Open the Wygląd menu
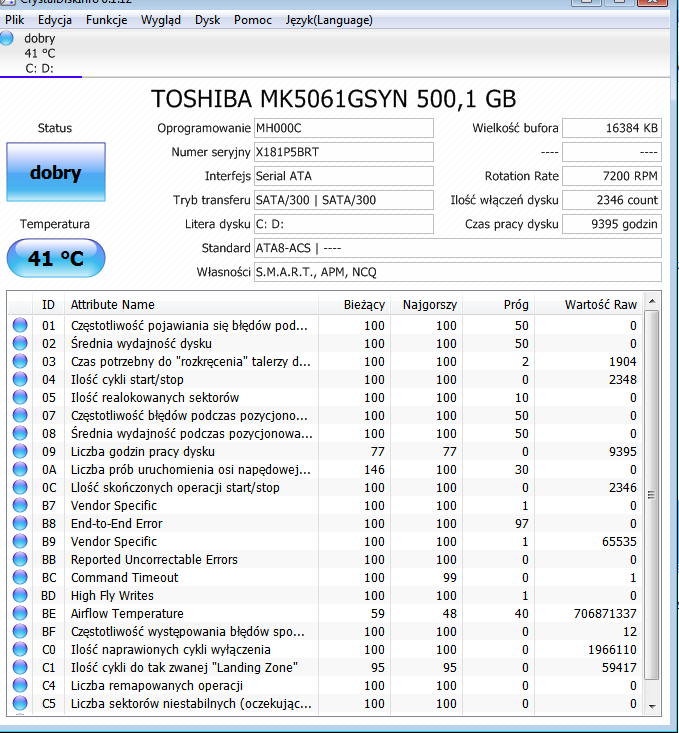Viewport: 679px width, 733px height. pos(160,20)
